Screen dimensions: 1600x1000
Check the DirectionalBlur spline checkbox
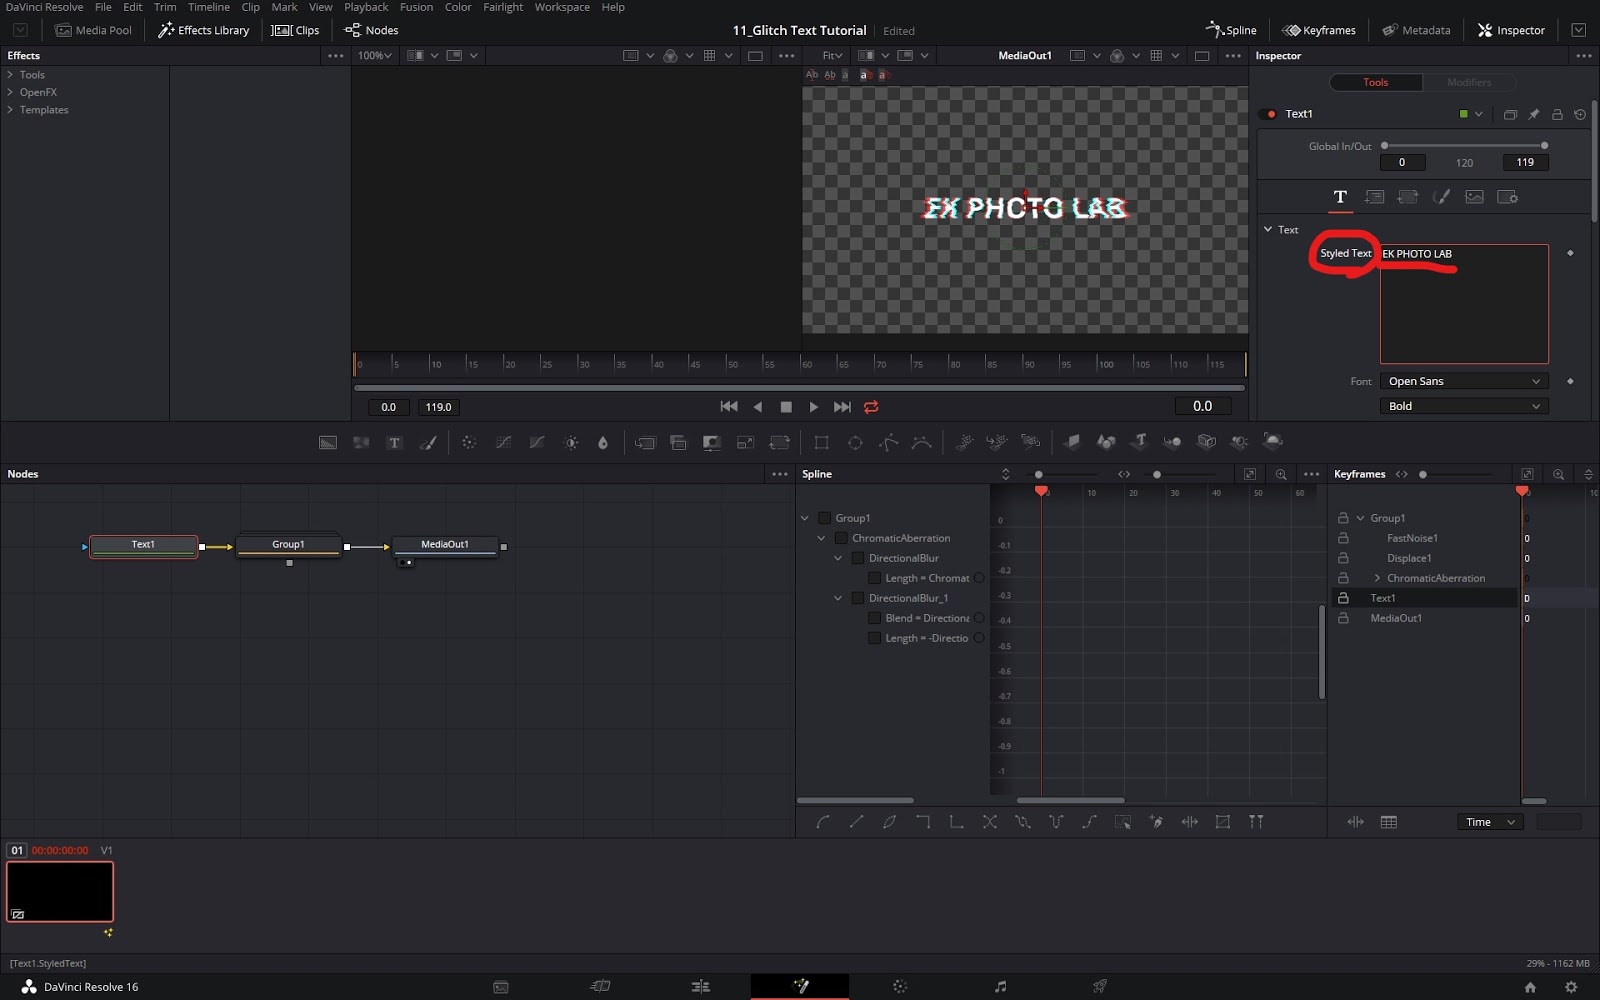pos(858,558)
